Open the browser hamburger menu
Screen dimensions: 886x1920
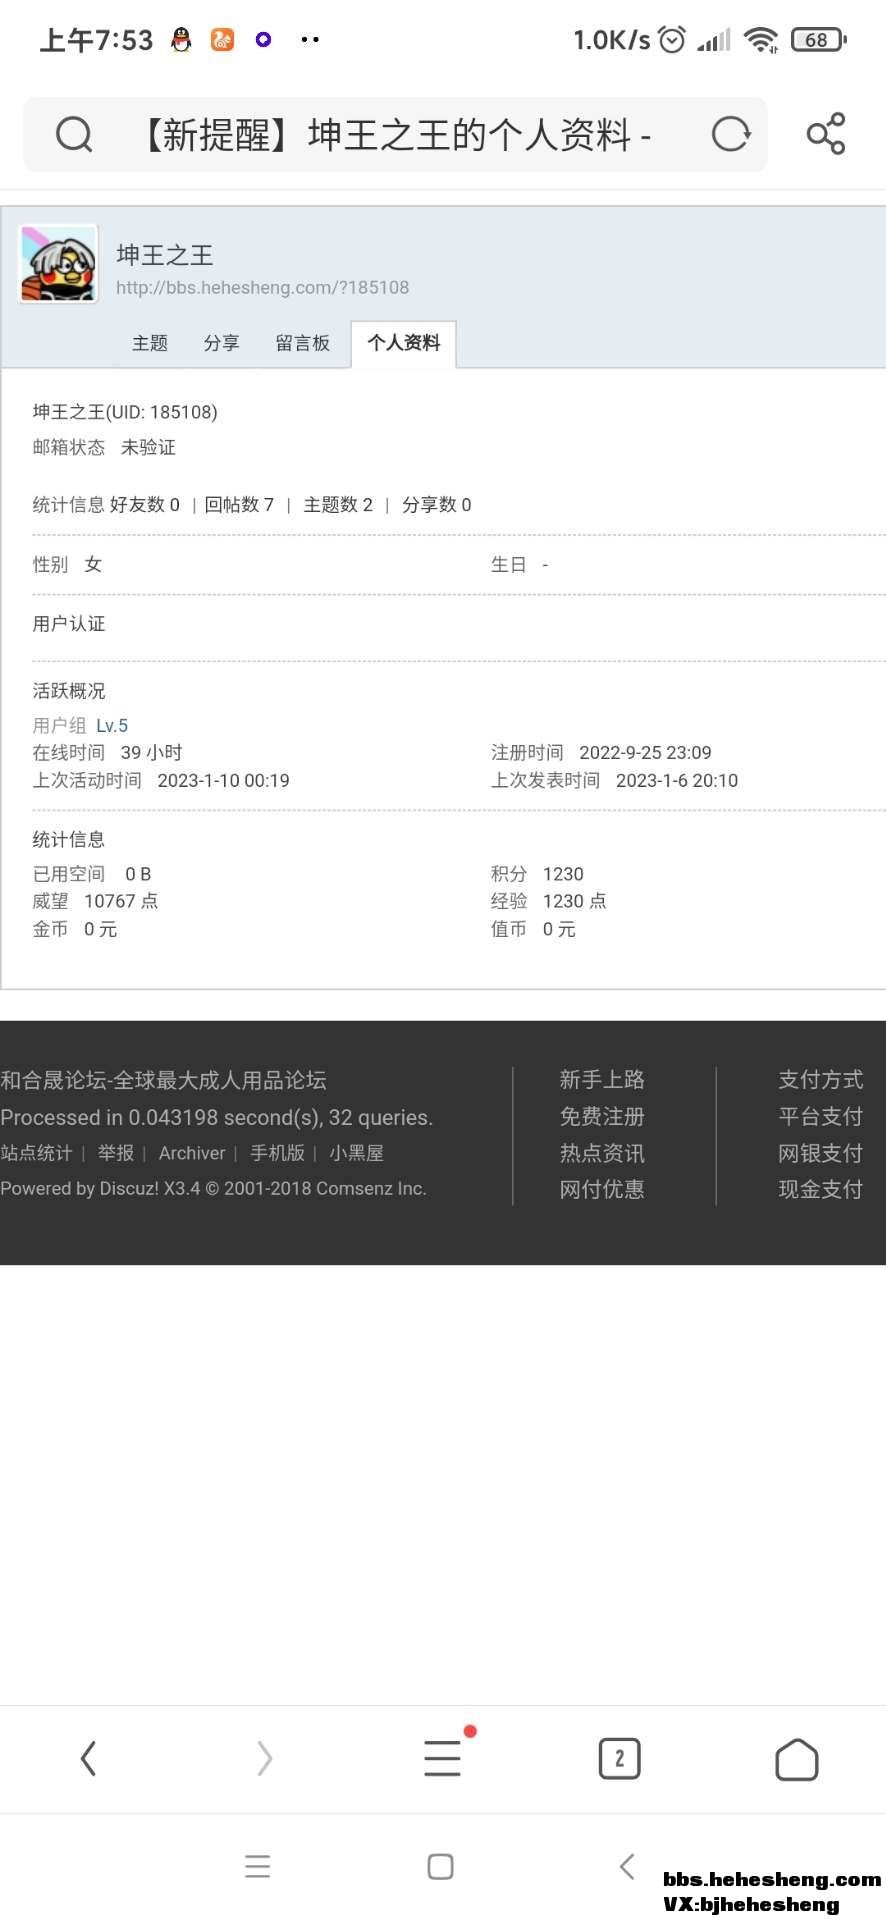(x=442, y=1758)
